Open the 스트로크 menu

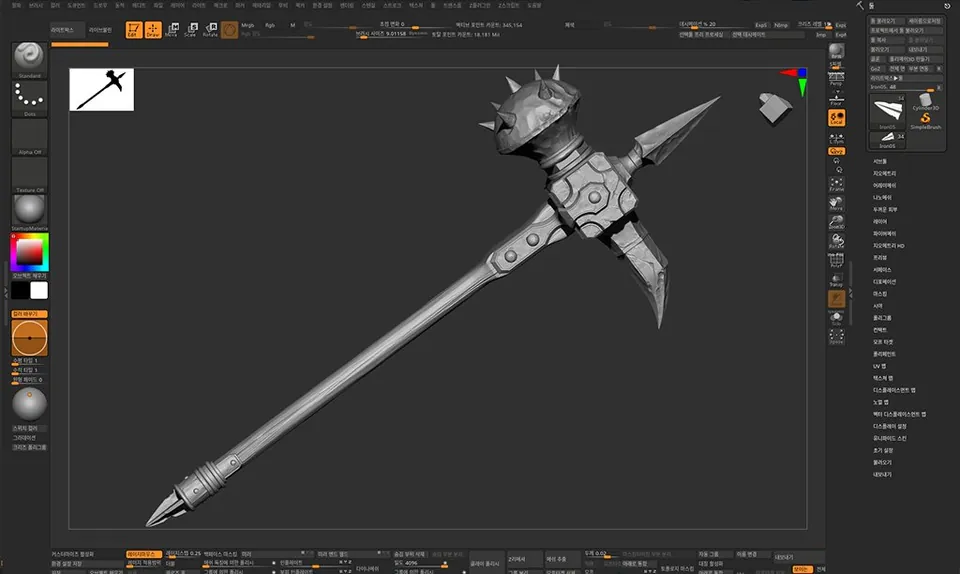click(x=392, y=5)
